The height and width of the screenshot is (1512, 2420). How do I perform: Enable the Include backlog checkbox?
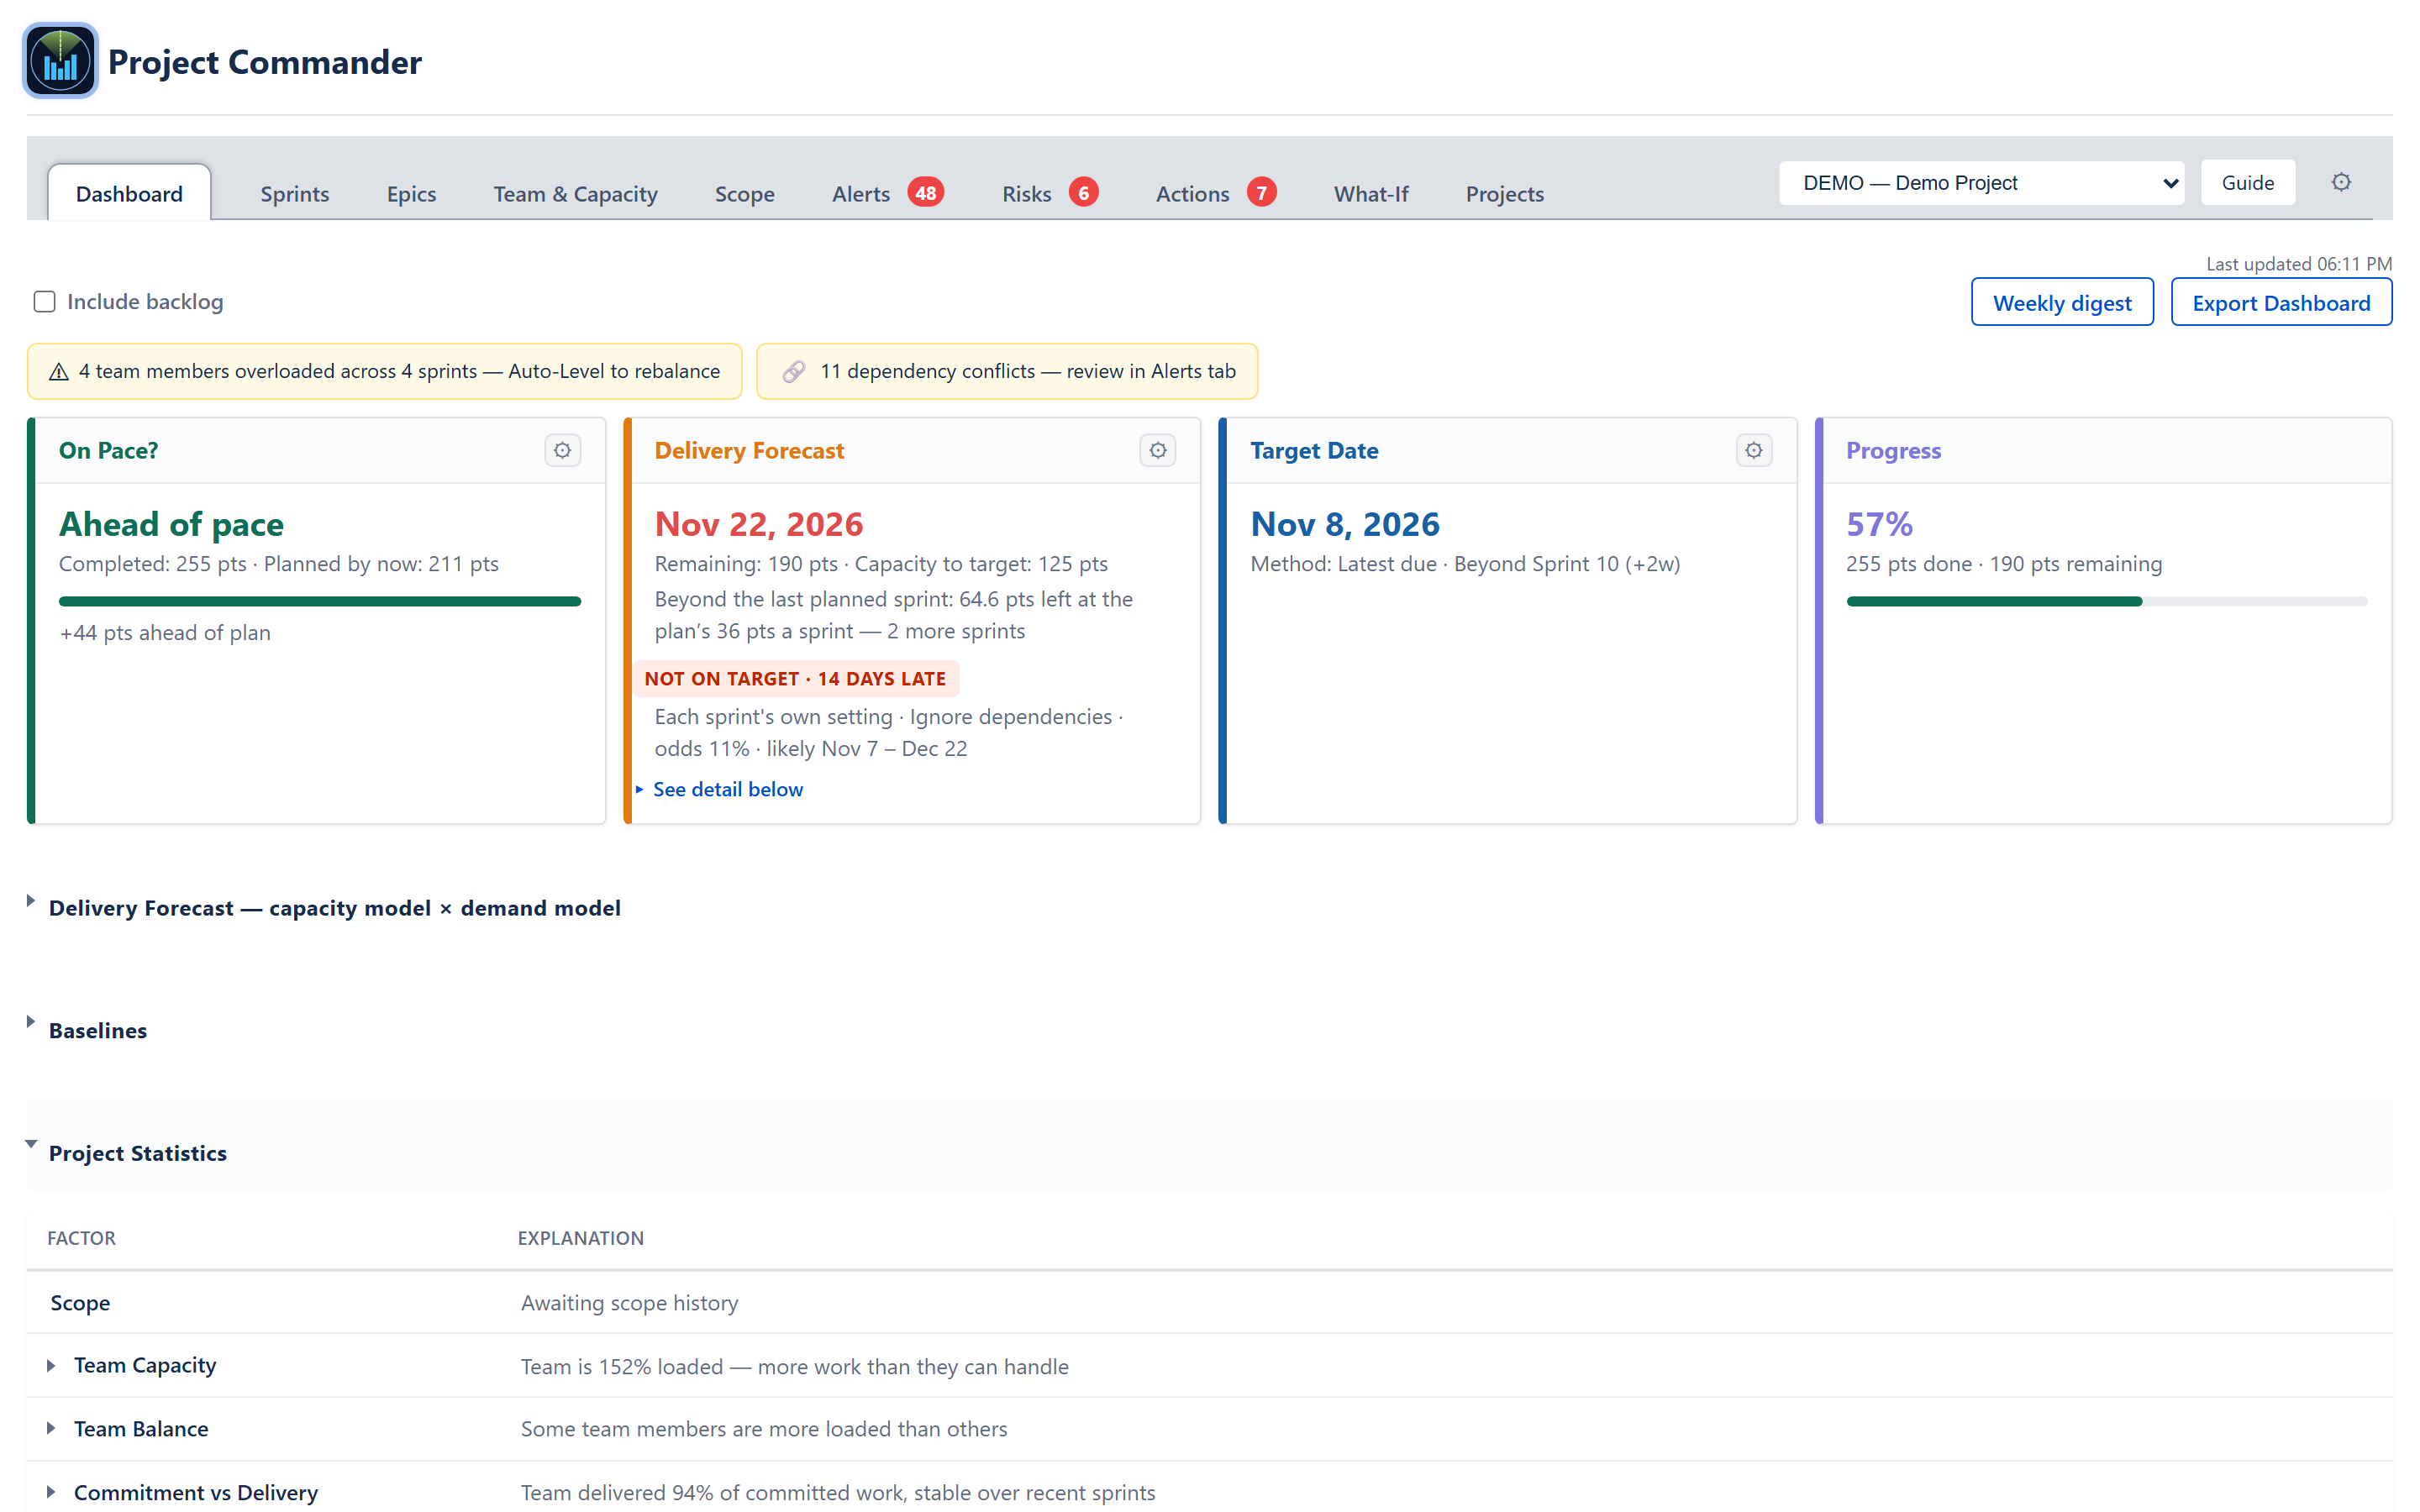pyautogui.click(x=44, y=302)
